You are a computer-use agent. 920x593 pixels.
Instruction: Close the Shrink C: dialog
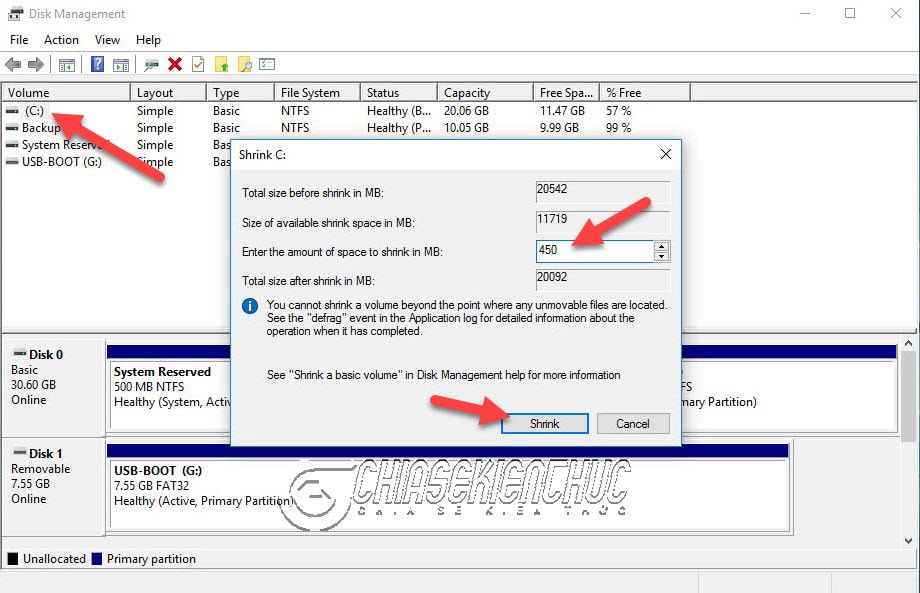[x=665, y=154]
